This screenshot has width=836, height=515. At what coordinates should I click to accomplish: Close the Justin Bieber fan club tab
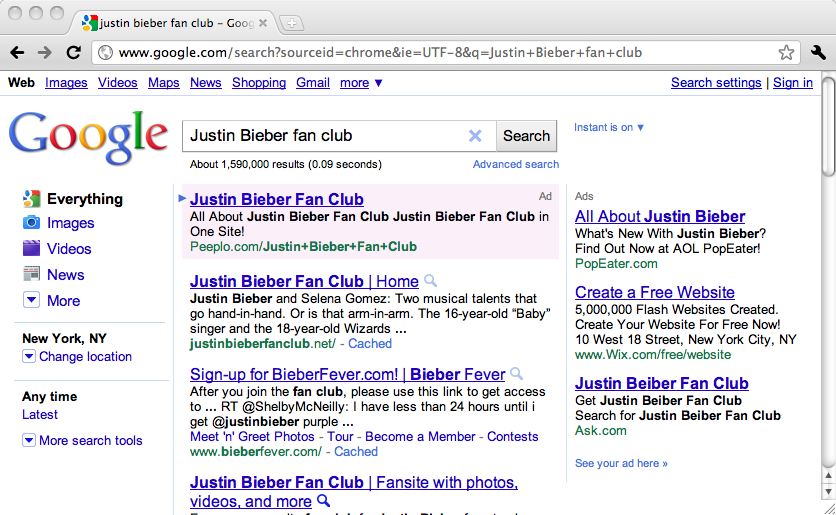point(263,23)
